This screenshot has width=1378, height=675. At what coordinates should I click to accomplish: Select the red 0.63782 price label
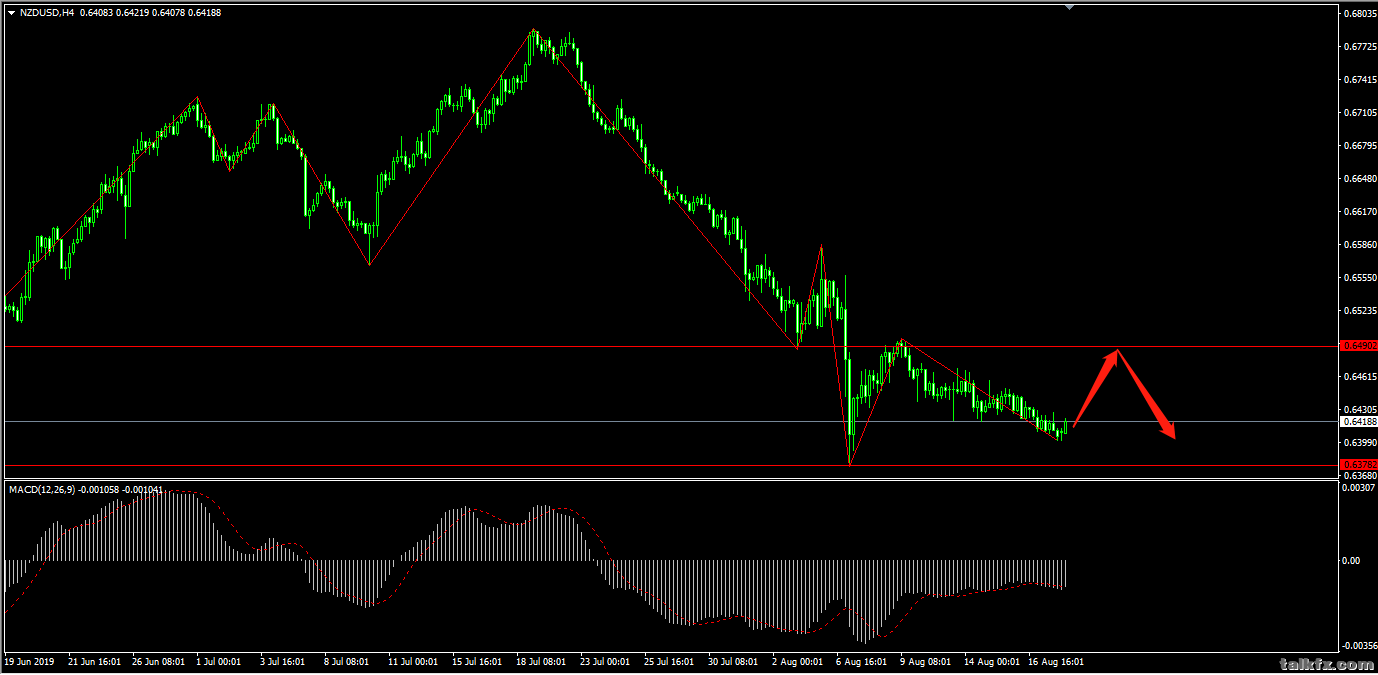(1358, 465)
